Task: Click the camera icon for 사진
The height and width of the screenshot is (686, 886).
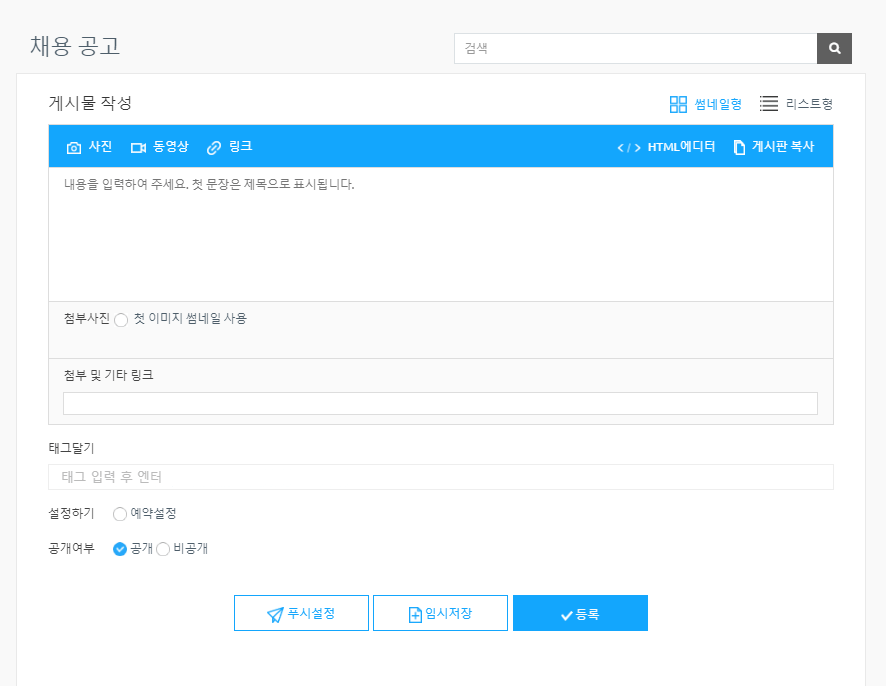Action: pos(74,148)
